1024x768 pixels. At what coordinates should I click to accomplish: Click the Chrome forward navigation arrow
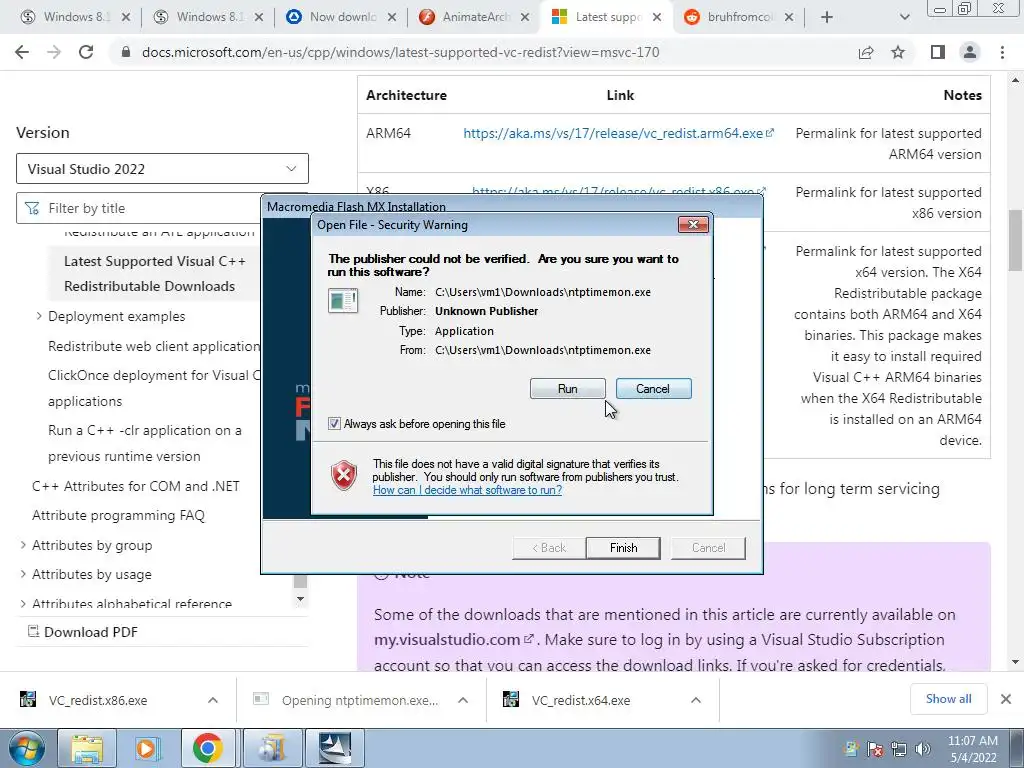[54, 52]
